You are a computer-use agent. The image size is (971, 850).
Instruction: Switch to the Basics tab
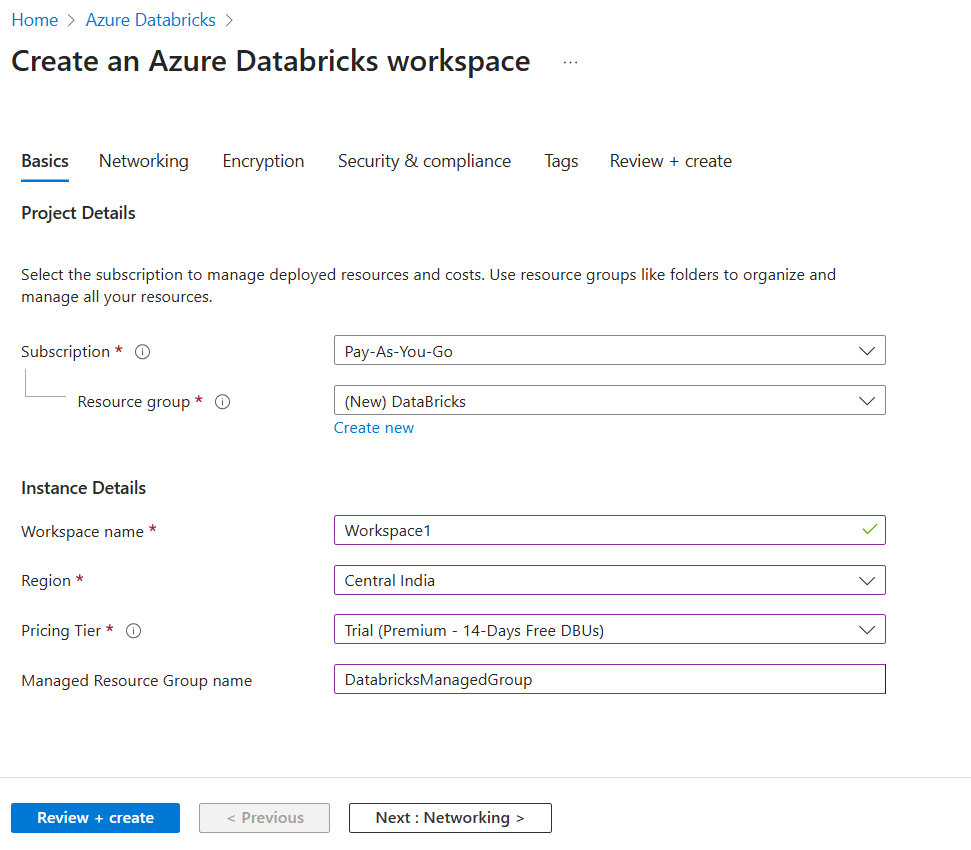point(45,162)
